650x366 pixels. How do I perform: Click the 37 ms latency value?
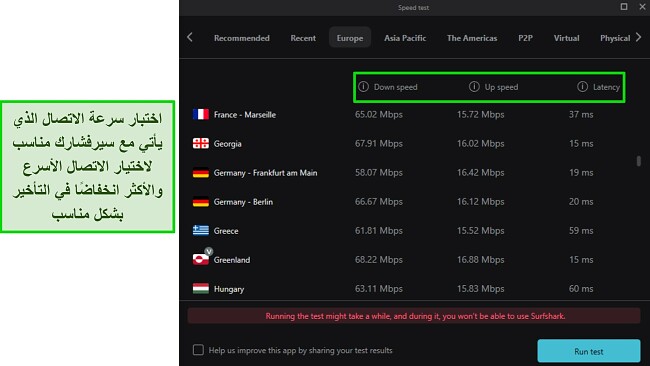tap(581, 114)
